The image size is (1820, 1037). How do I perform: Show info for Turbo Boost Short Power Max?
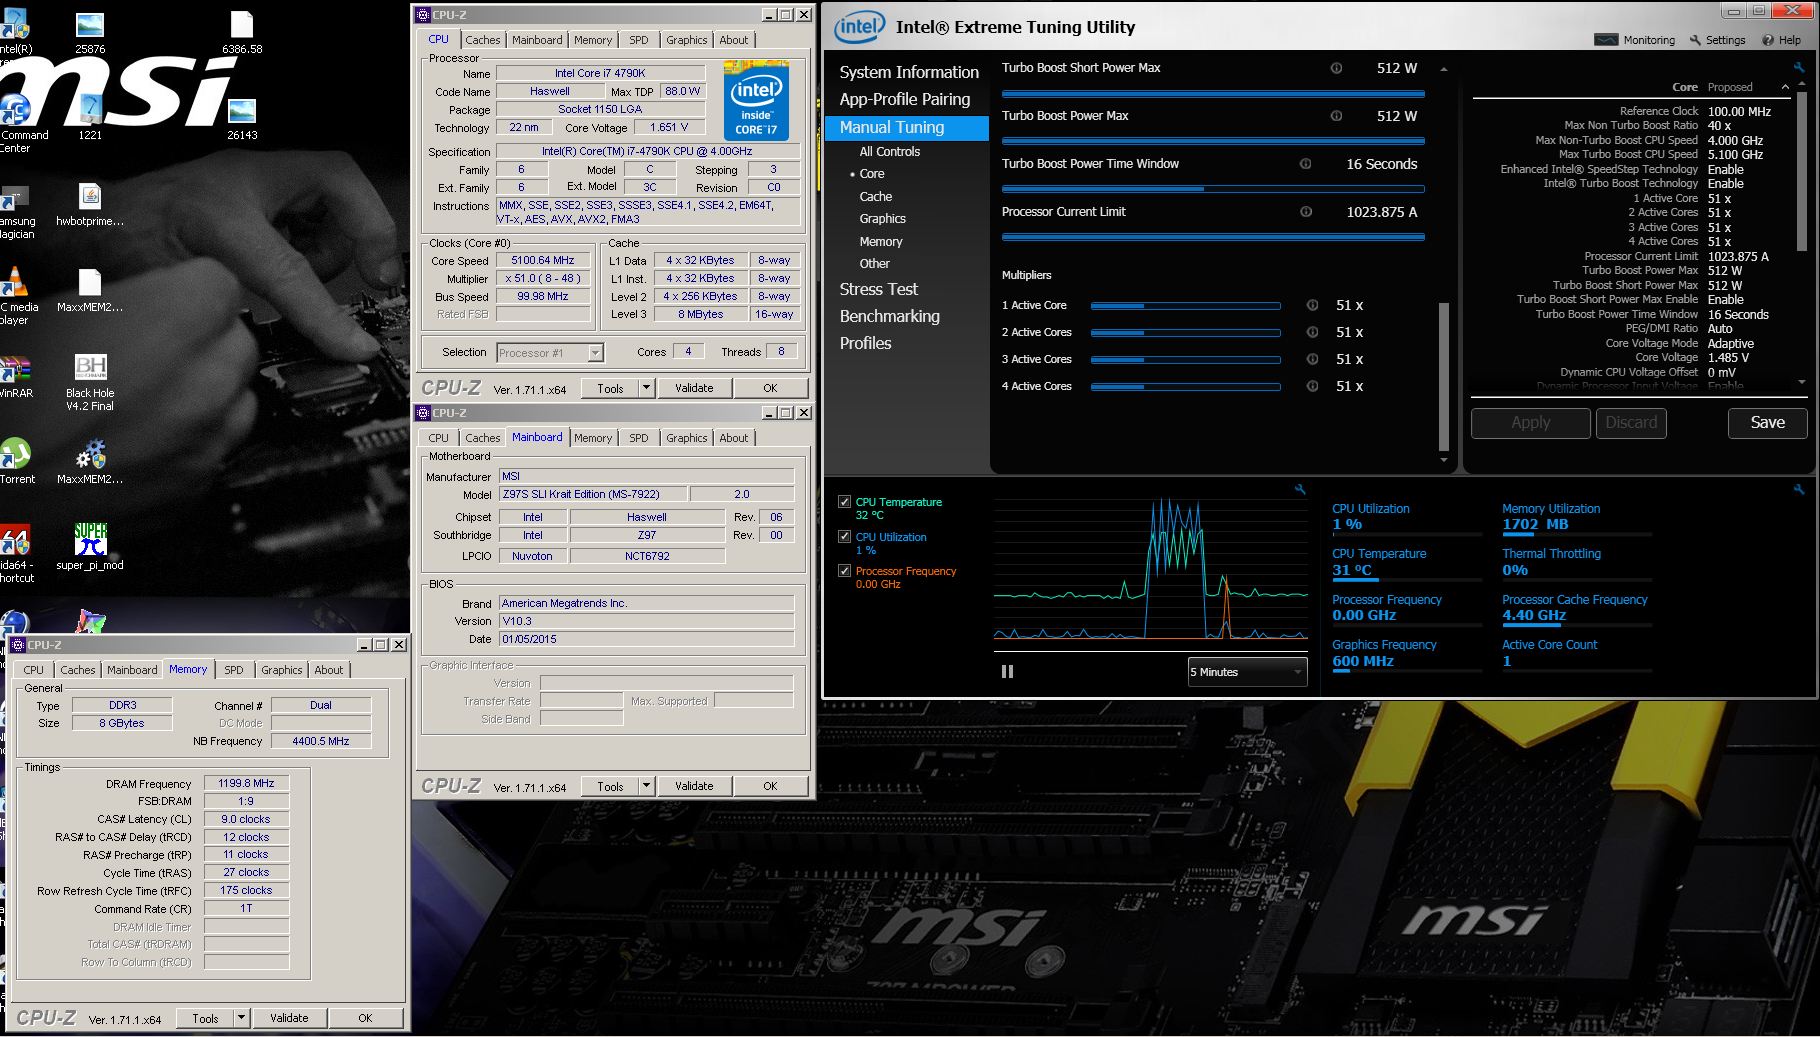1336,68
